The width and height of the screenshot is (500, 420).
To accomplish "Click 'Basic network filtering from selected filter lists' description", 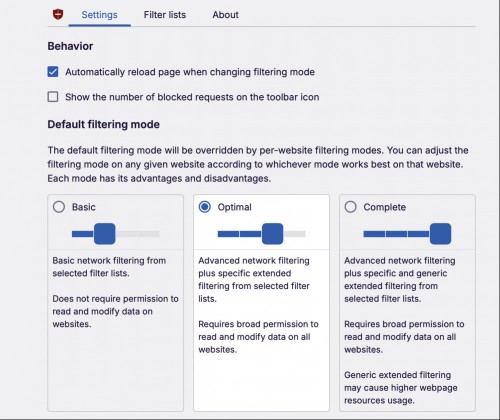I will coord(109,267).
